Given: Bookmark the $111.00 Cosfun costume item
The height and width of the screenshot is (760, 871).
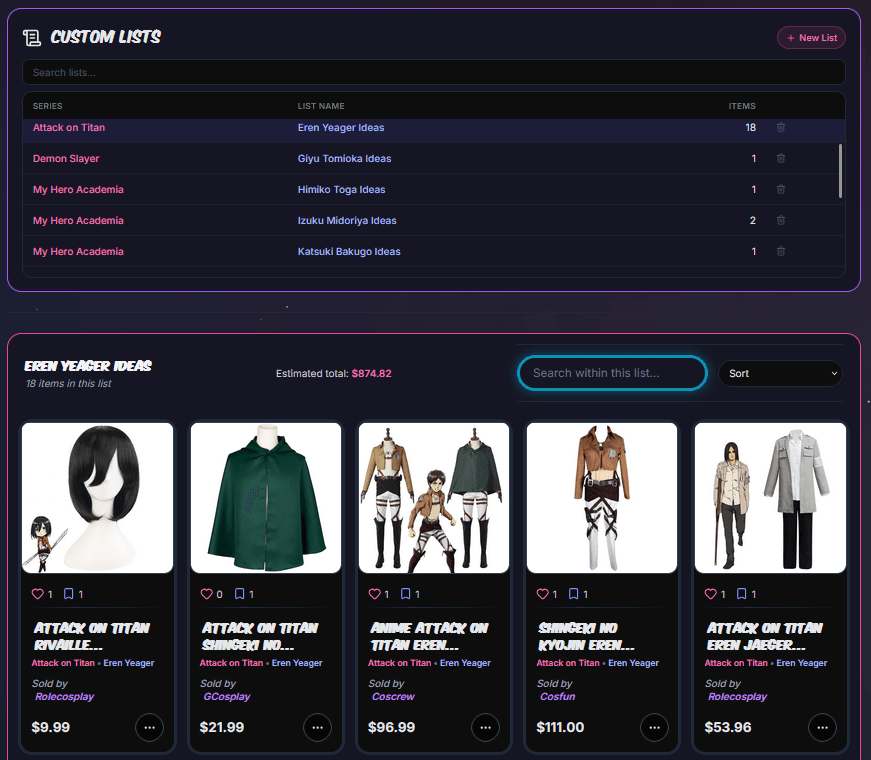Looking at the screenshot, I should click(574, 594).
